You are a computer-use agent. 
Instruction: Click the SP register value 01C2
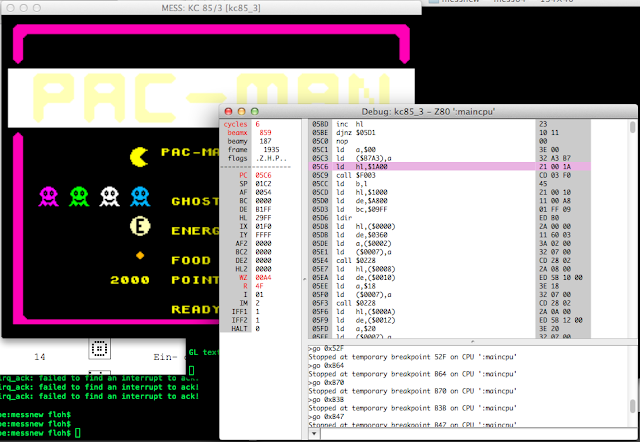tap(263, 184)
